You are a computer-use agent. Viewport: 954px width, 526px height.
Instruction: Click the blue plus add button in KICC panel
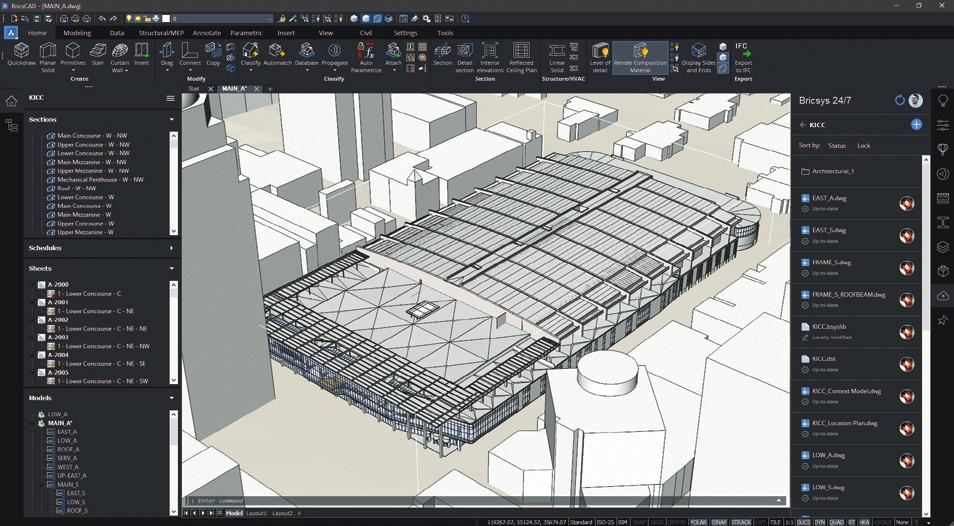916,124
